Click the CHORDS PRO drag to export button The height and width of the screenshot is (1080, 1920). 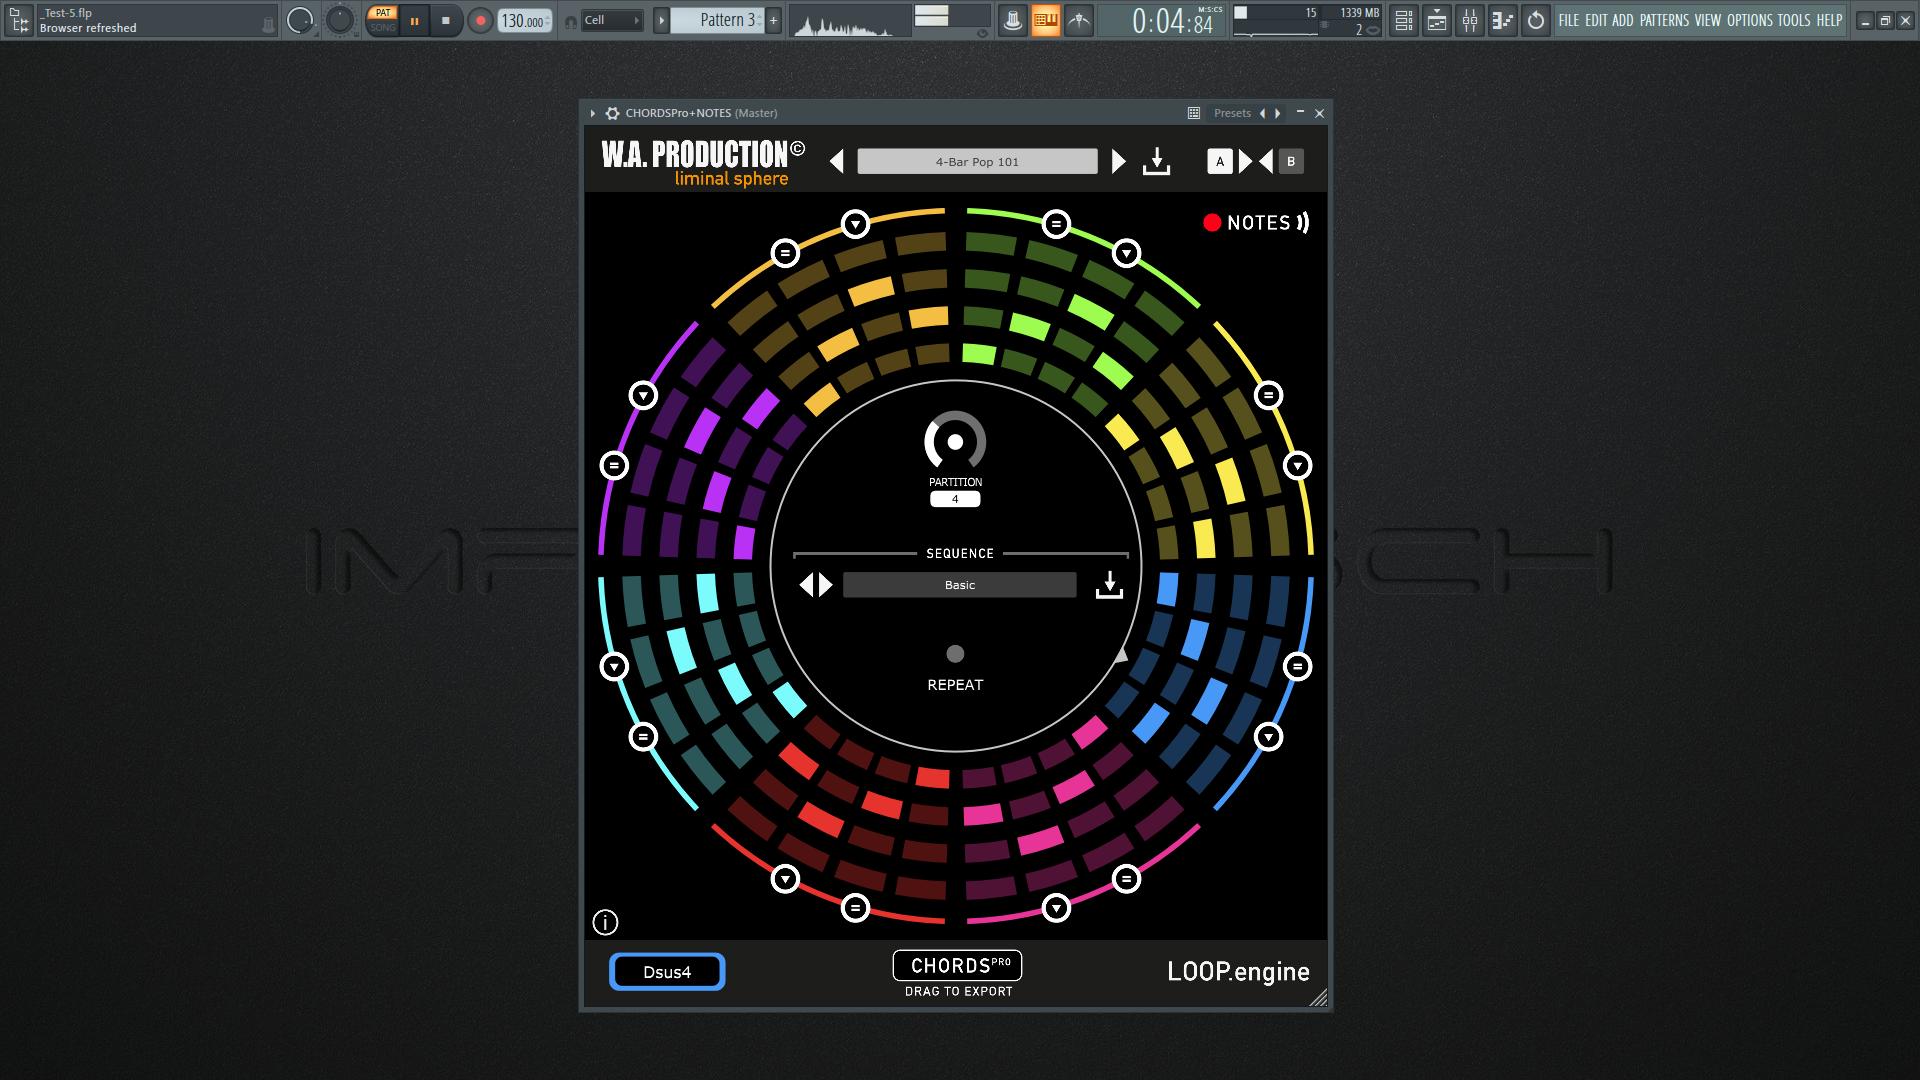coord(957,966)
